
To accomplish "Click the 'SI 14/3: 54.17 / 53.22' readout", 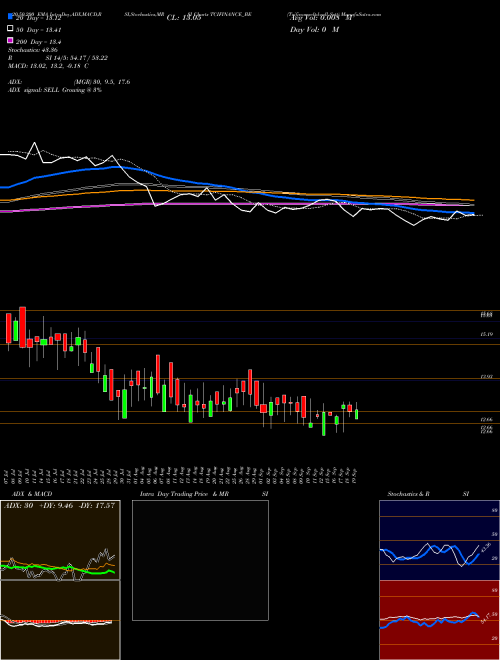I will (x=77, y=58).
